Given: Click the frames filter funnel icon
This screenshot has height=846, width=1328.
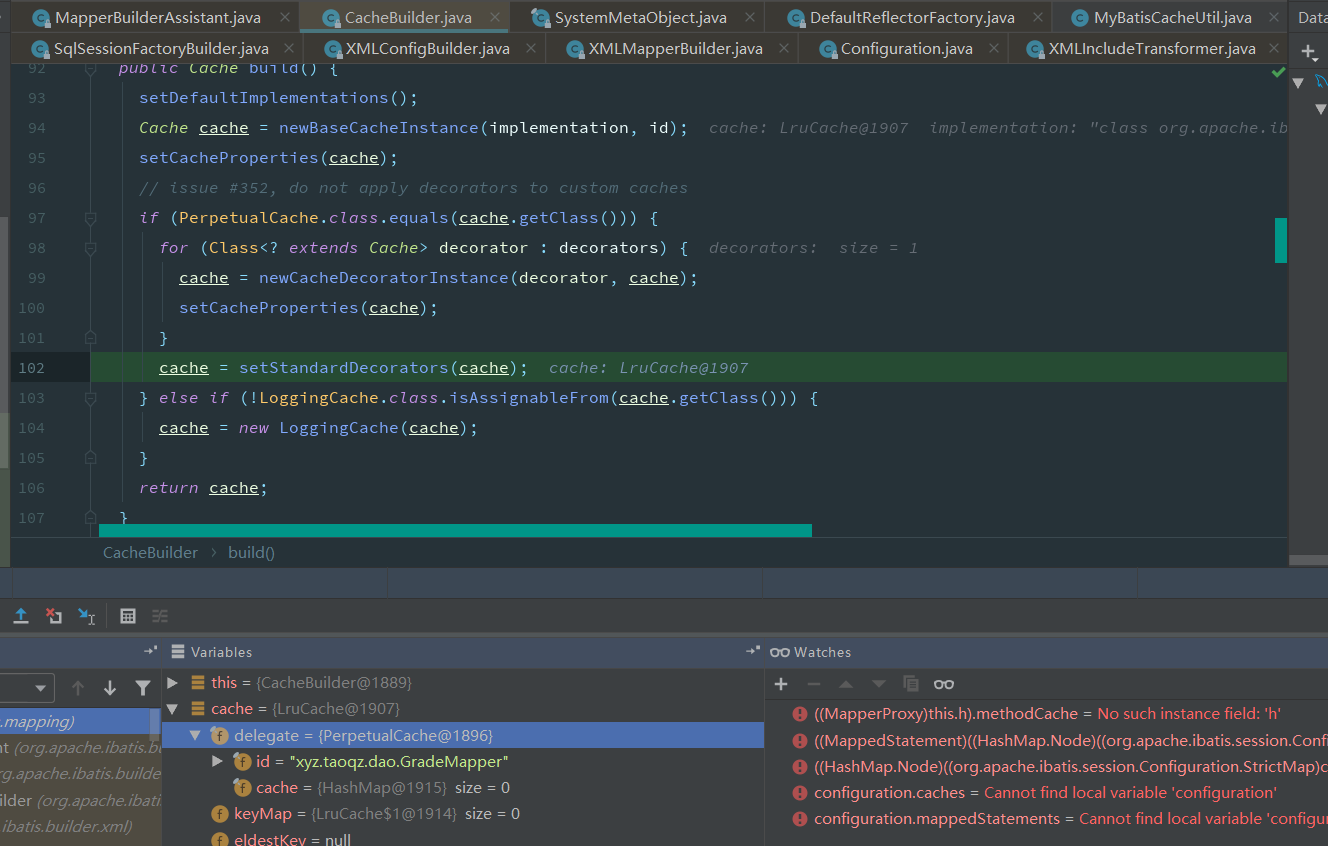Looking at the screenshot, I should 143,688.
